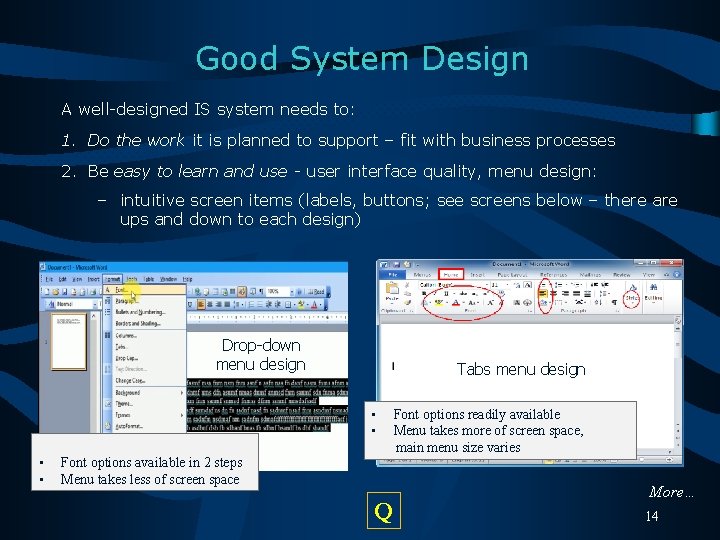Choose Borders and Shading... menu entry
The width and height of the screenshot is (720, 540).
pyautogui.click(x=145, y=323)
